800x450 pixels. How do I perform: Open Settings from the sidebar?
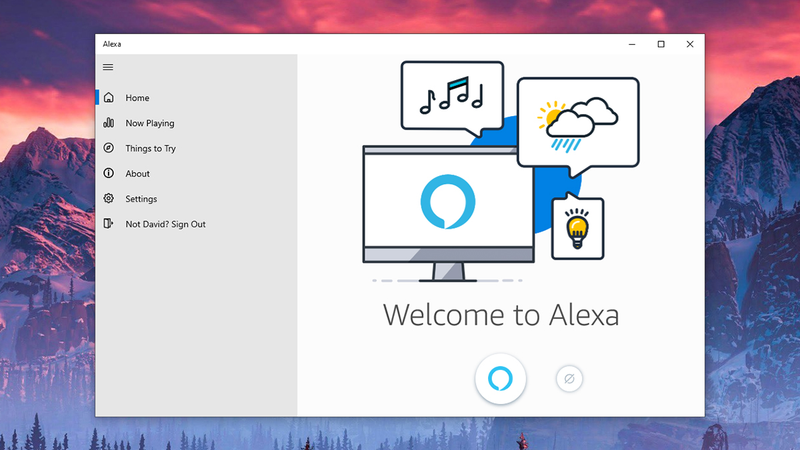click(x=196, y=198)
